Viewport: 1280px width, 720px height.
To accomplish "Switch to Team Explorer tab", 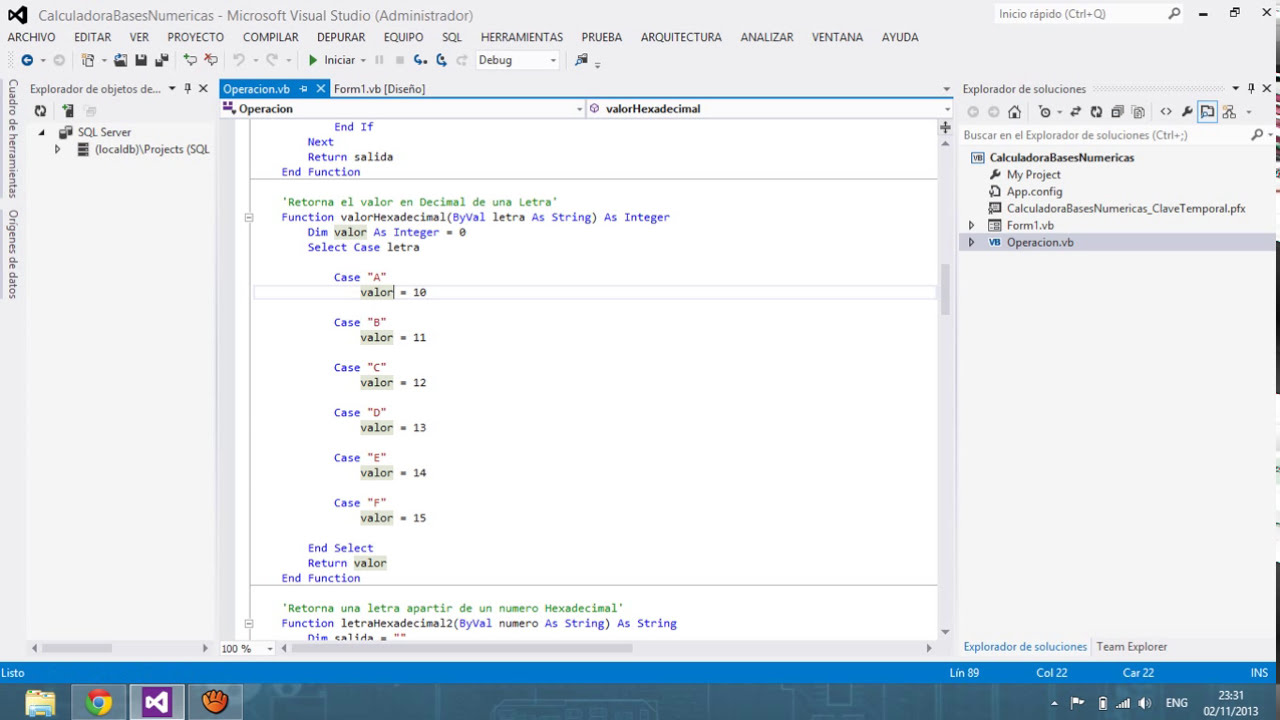I will point(1131,647).
